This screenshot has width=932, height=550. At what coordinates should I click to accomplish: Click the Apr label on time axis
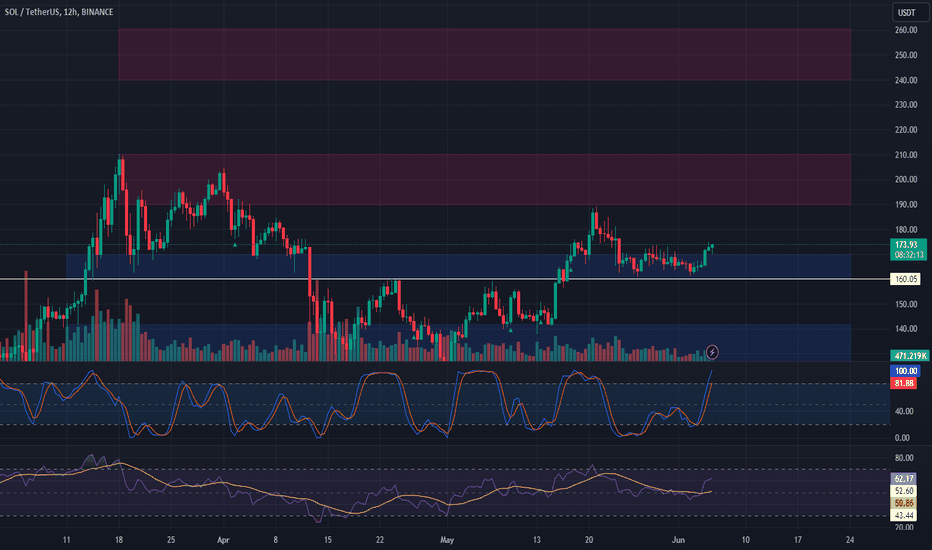point(223,540)
